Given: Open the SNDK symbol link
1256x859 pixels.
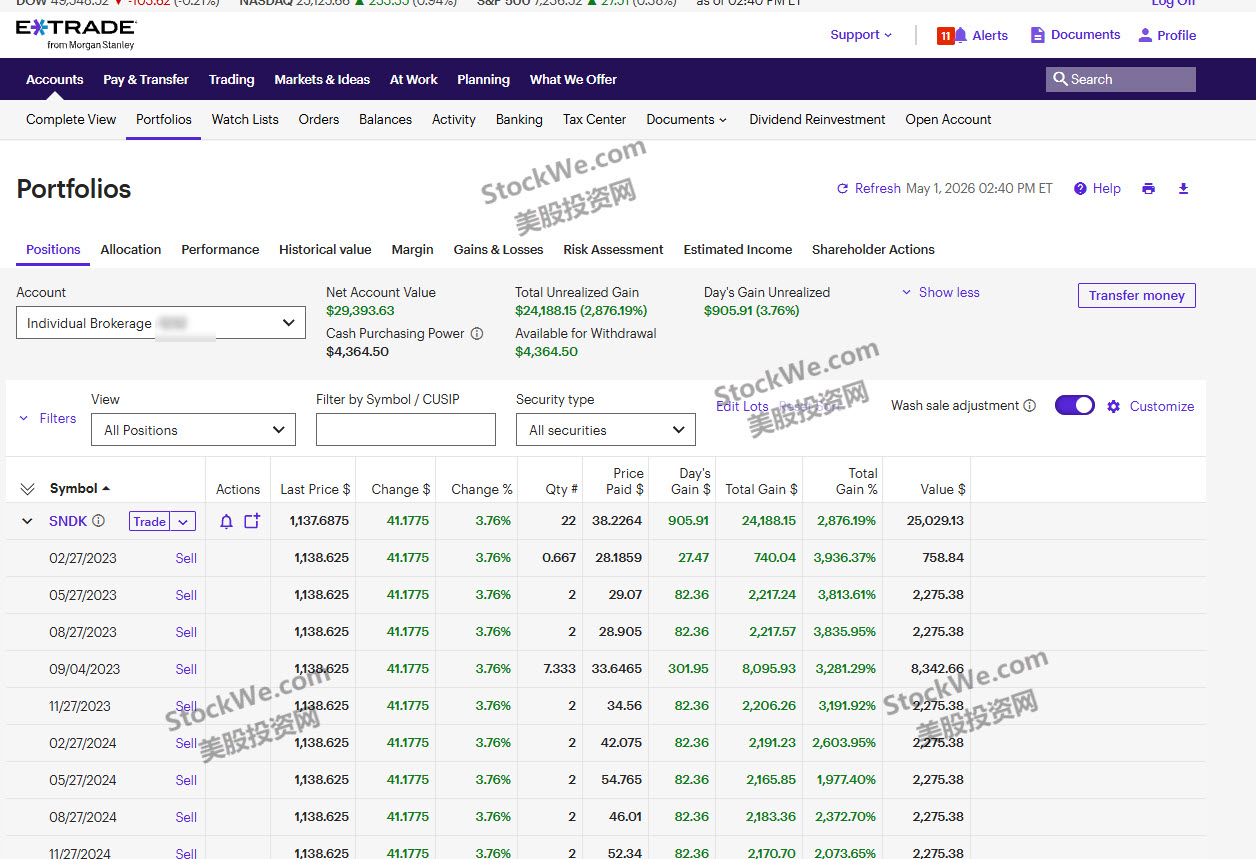Looking at the screenshot, I should click(x=68, y=521).
